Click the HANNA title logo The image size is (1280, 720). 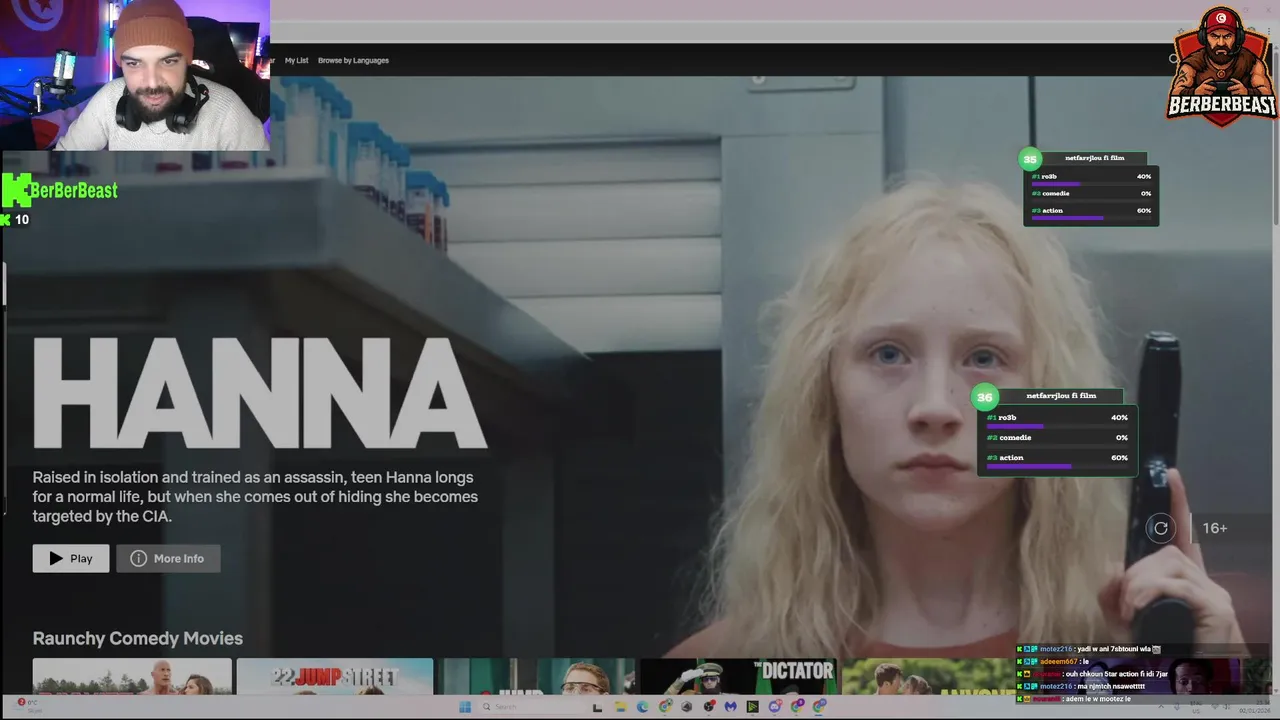pos(260,393)
